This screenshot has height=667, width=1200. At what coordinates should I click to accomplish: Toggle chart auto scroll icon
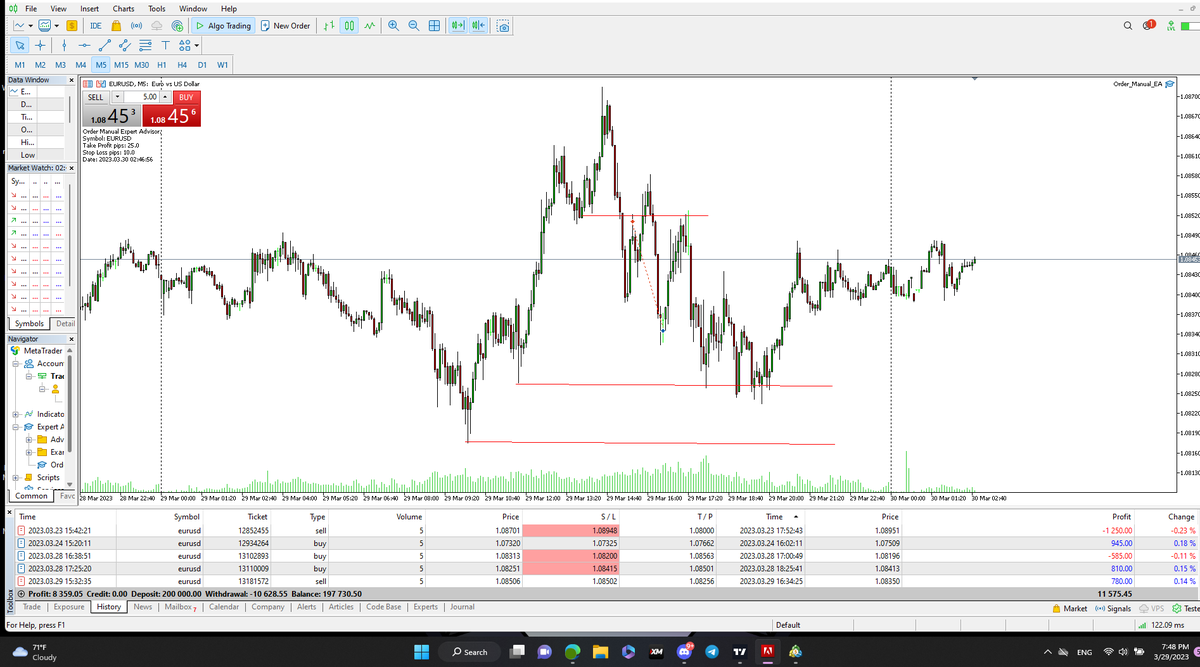pyautogui.click(x=458, y=25)
